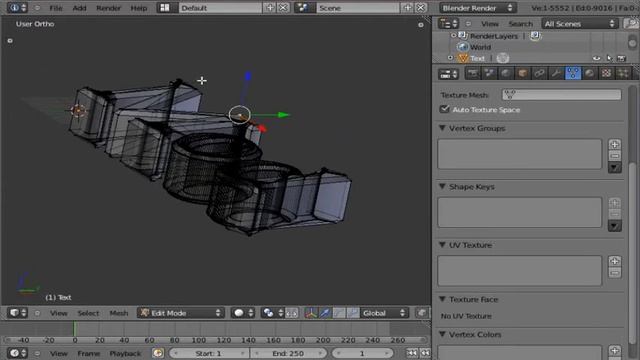The width and height of the screenshot is (640, 360).
Task: Open the Blender Render engine dropdown
Action: click(x=477, y=8)
